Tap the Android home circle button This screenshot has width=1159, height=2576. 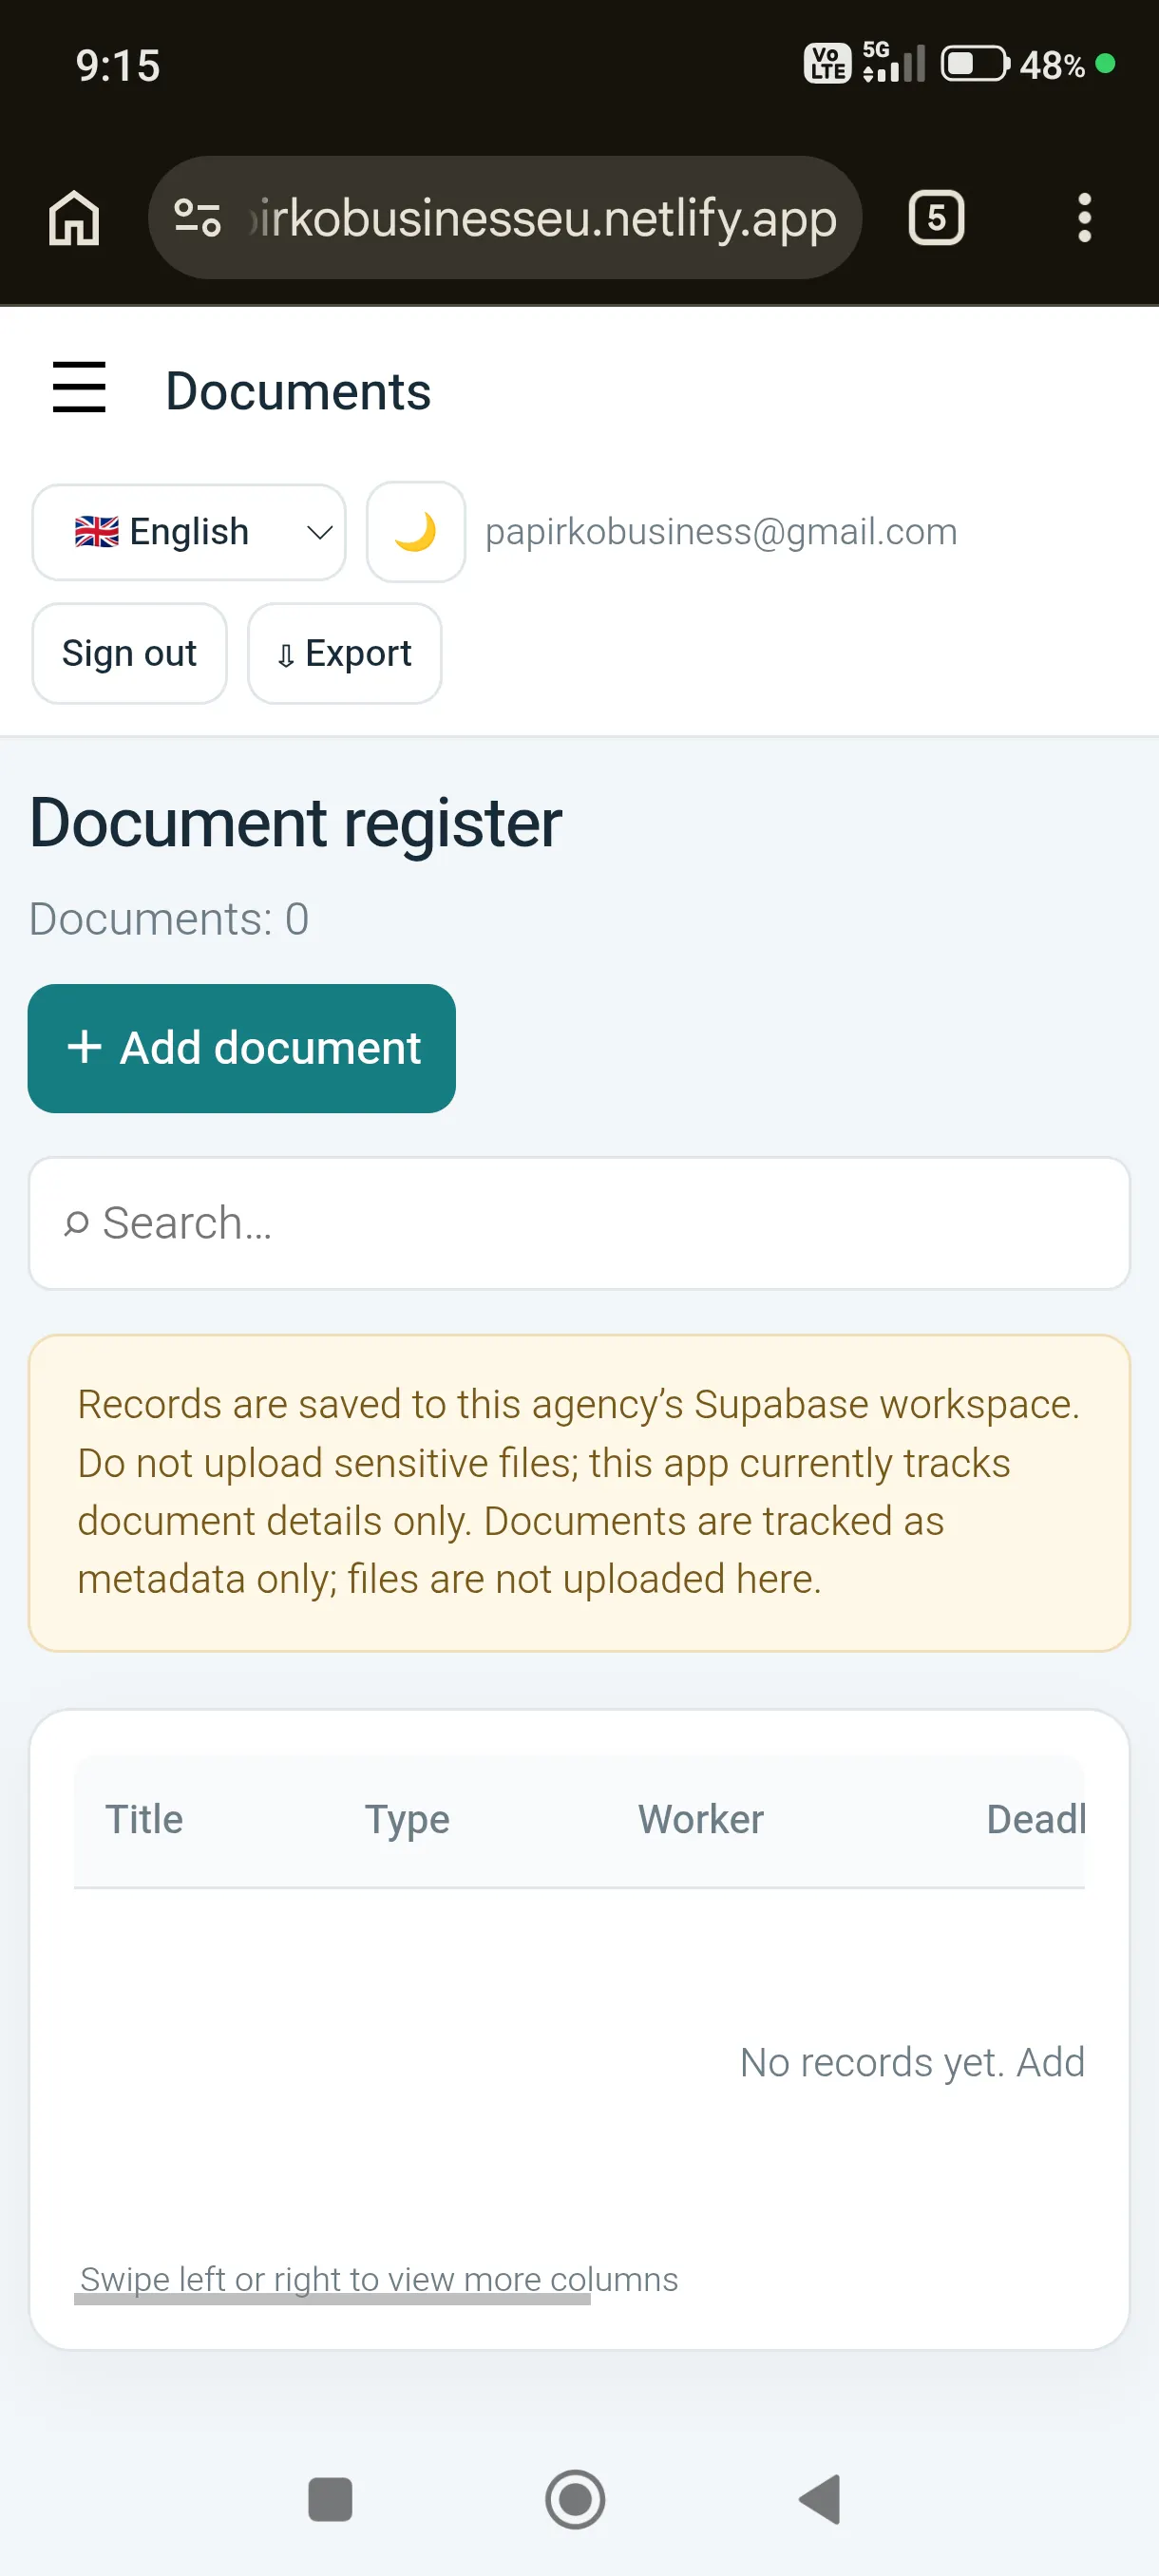575,2499
